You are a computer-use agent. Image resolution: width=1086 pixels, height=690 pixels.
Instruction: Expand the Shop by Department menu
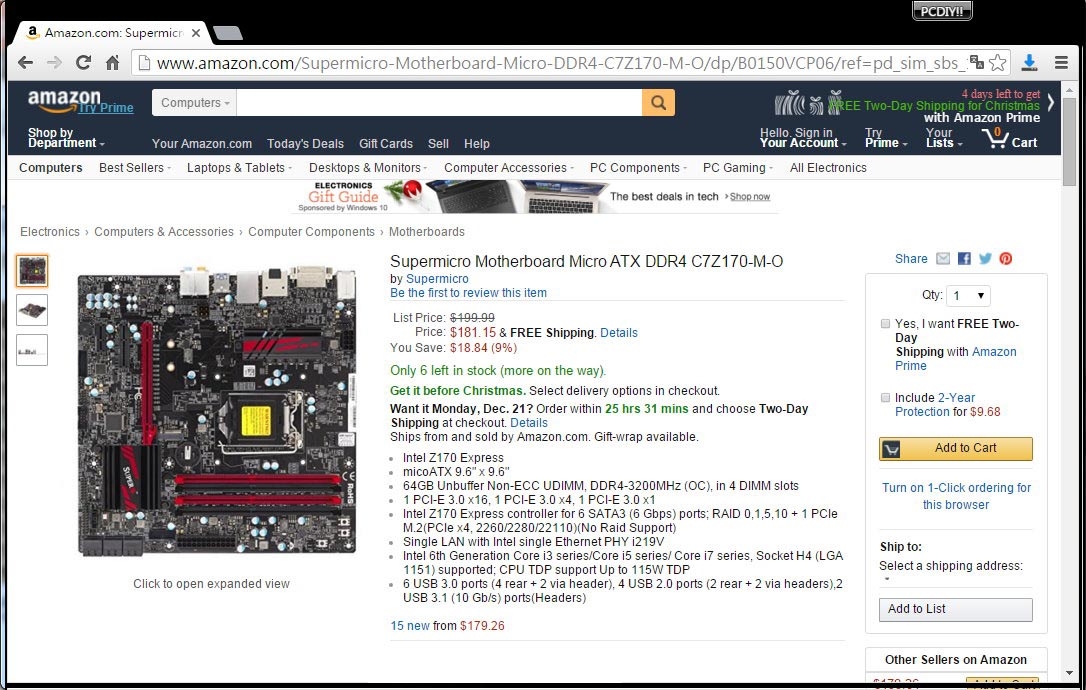[x=66, y=137]
